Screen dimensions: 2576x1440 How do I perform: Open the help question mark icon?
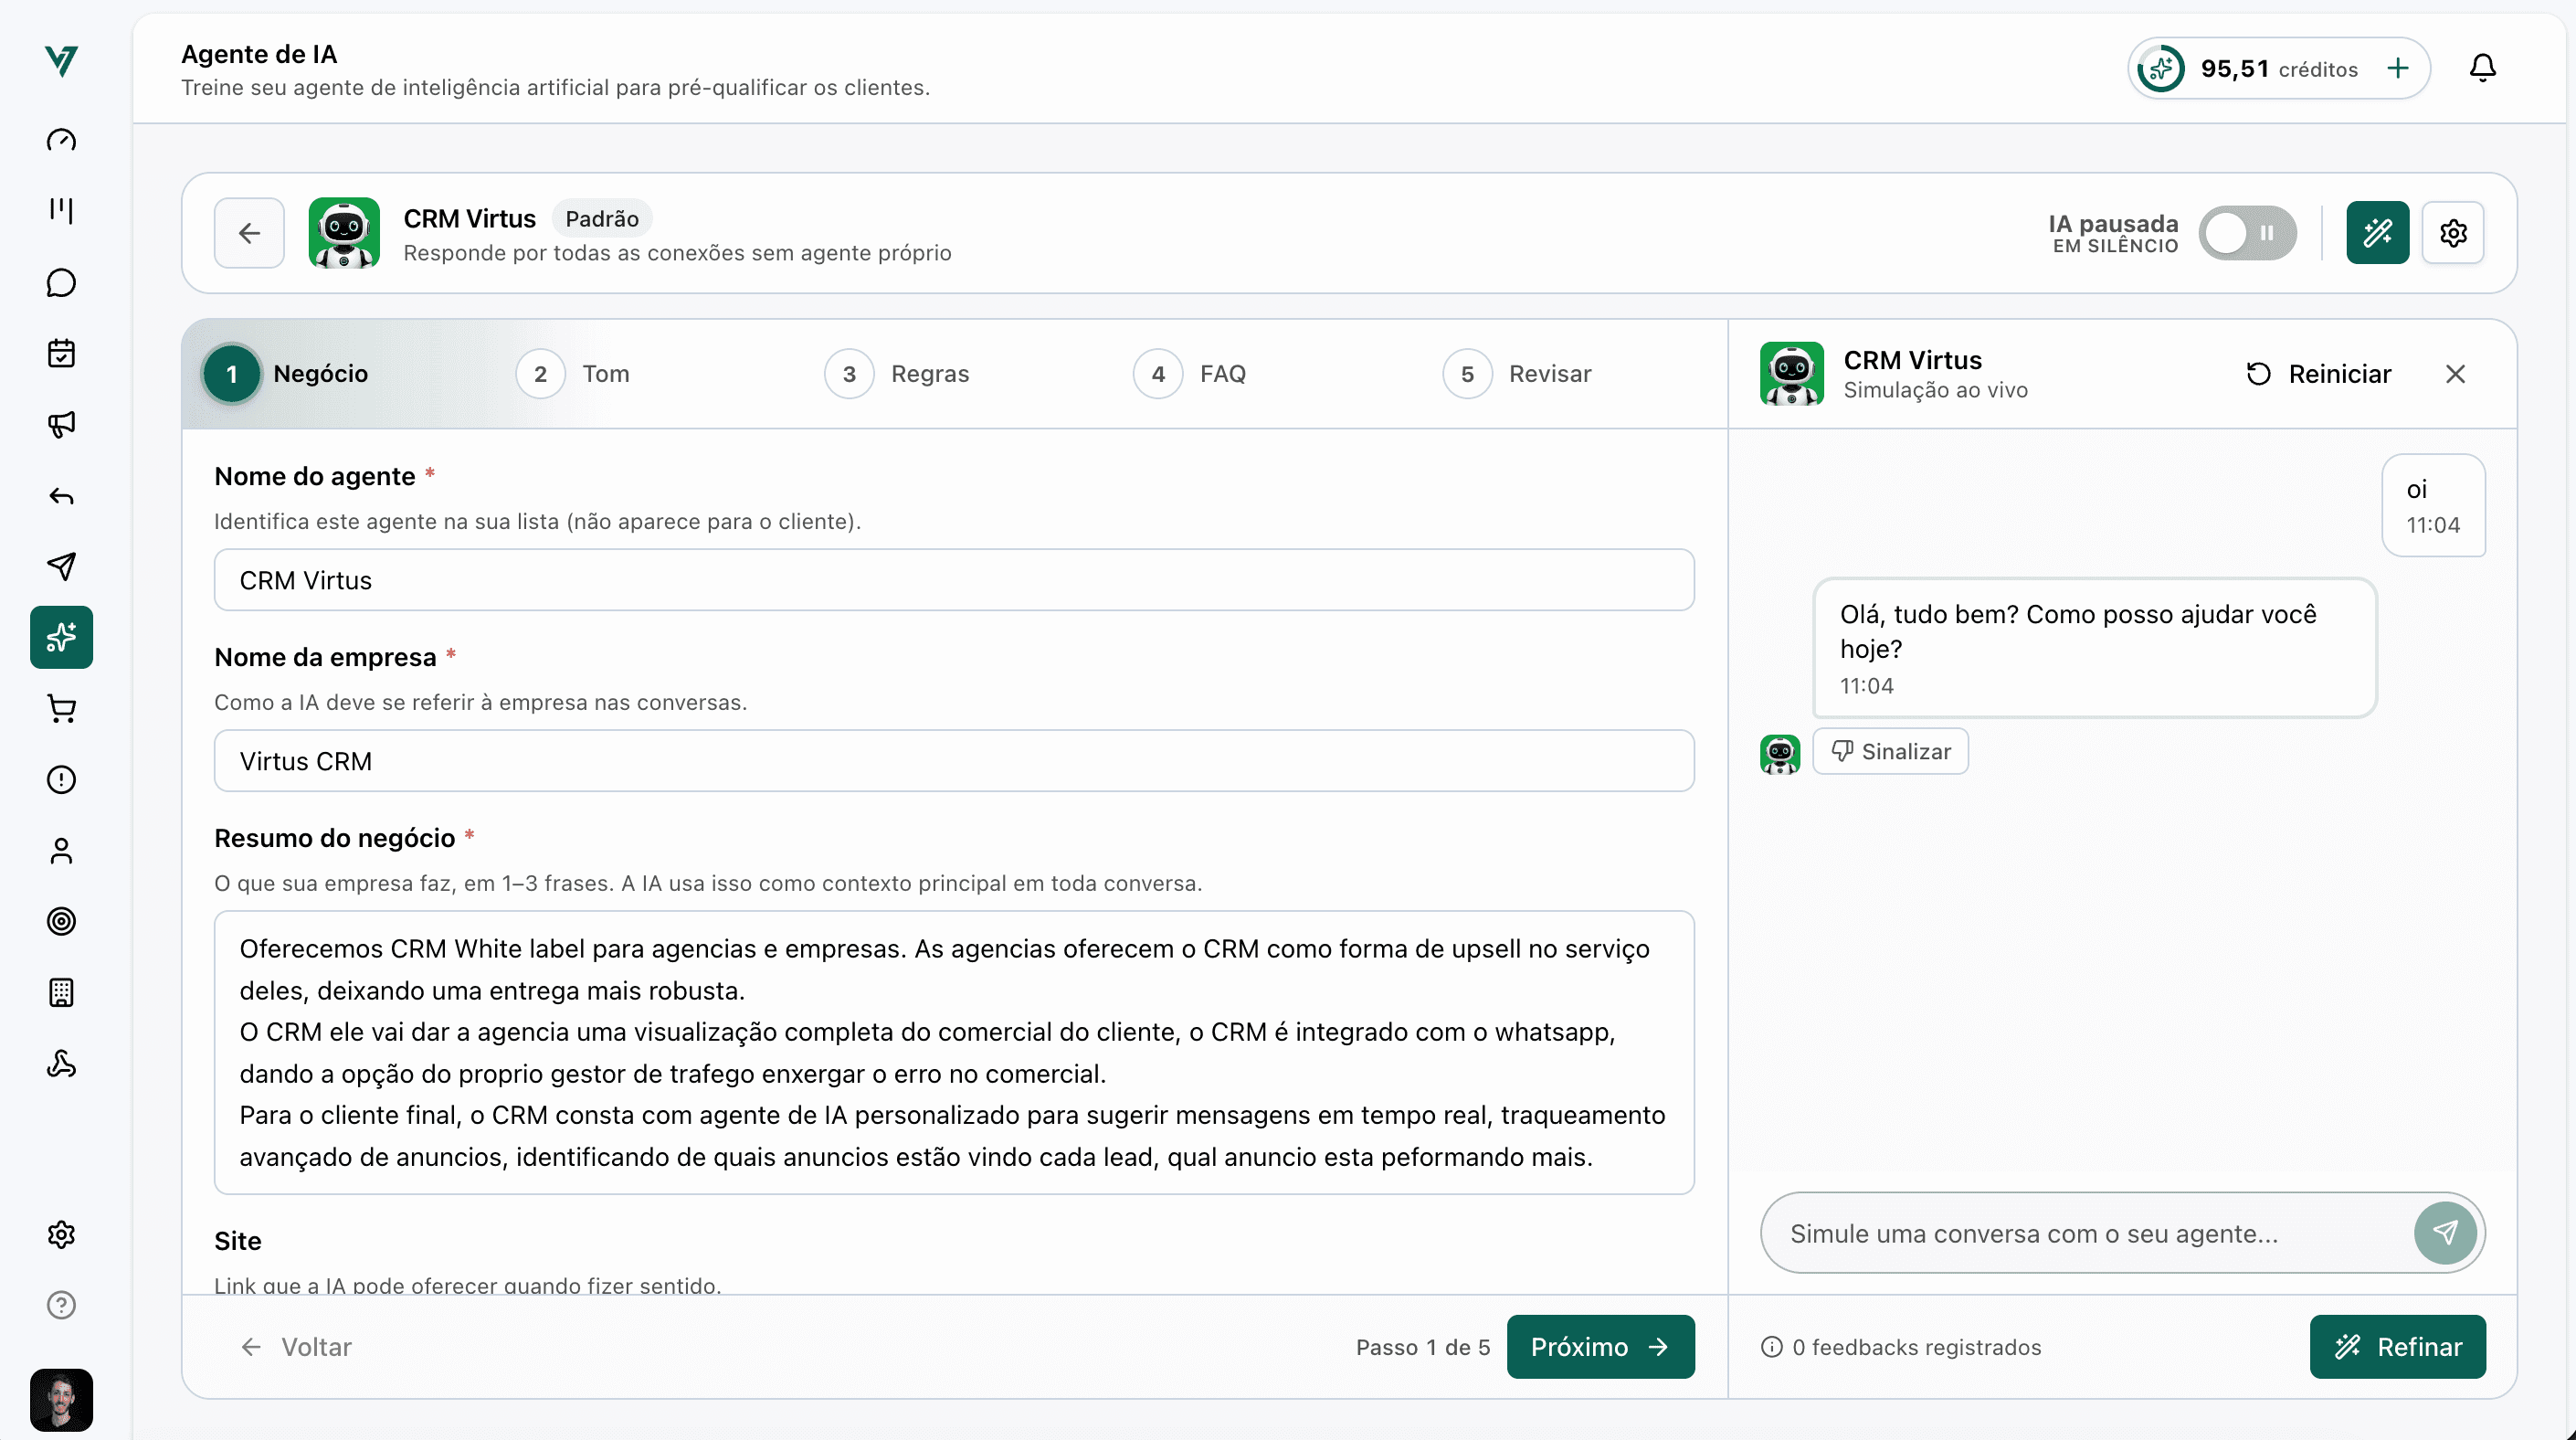tap(61, 1305)
